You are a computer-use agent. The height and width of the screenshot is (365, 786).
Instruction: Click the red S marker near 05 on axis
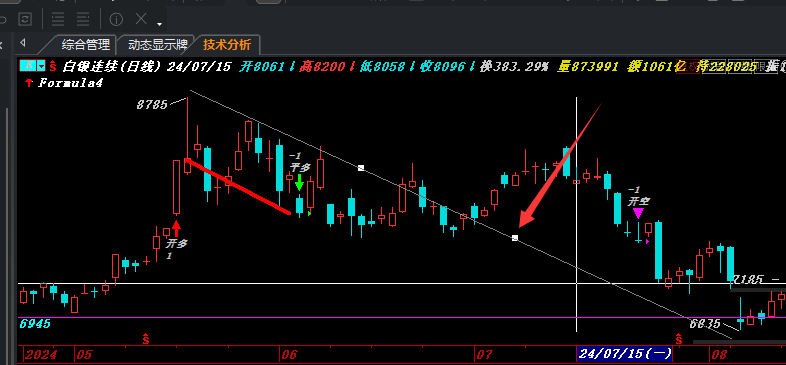pos(146,339)
